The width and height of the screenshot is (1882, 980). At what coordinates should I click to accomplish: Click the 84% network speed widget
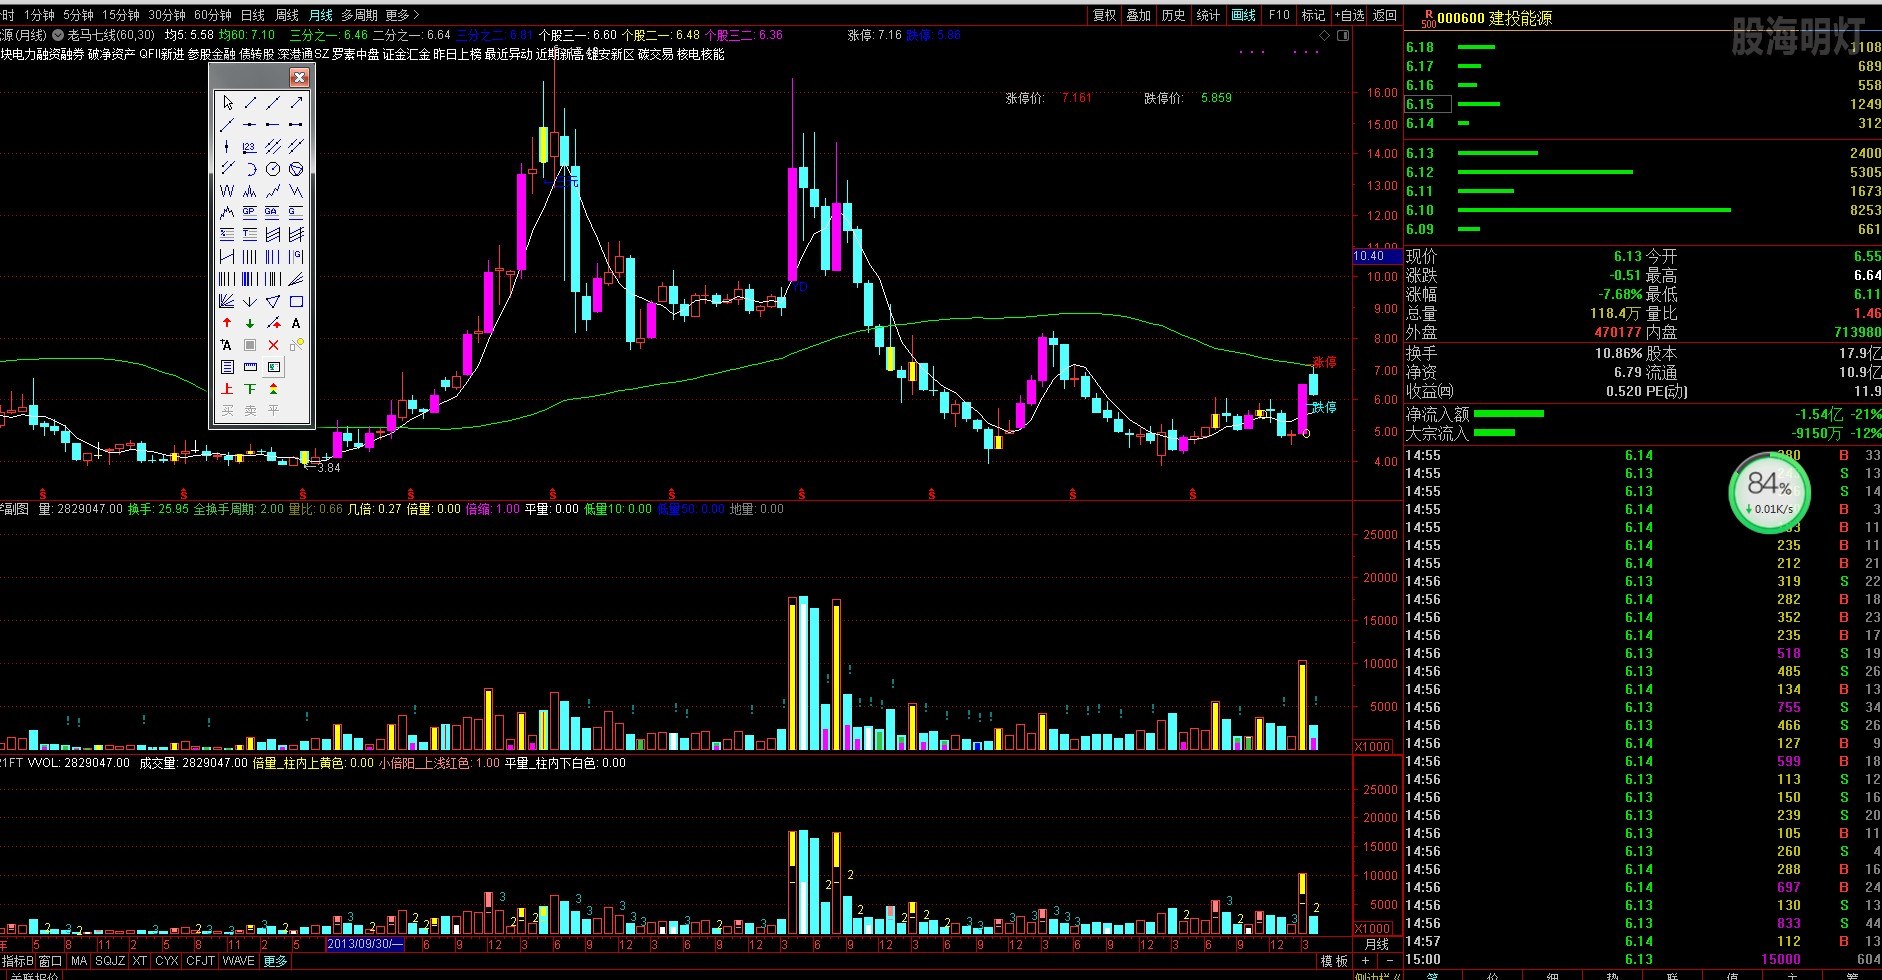coord(1769,492)
